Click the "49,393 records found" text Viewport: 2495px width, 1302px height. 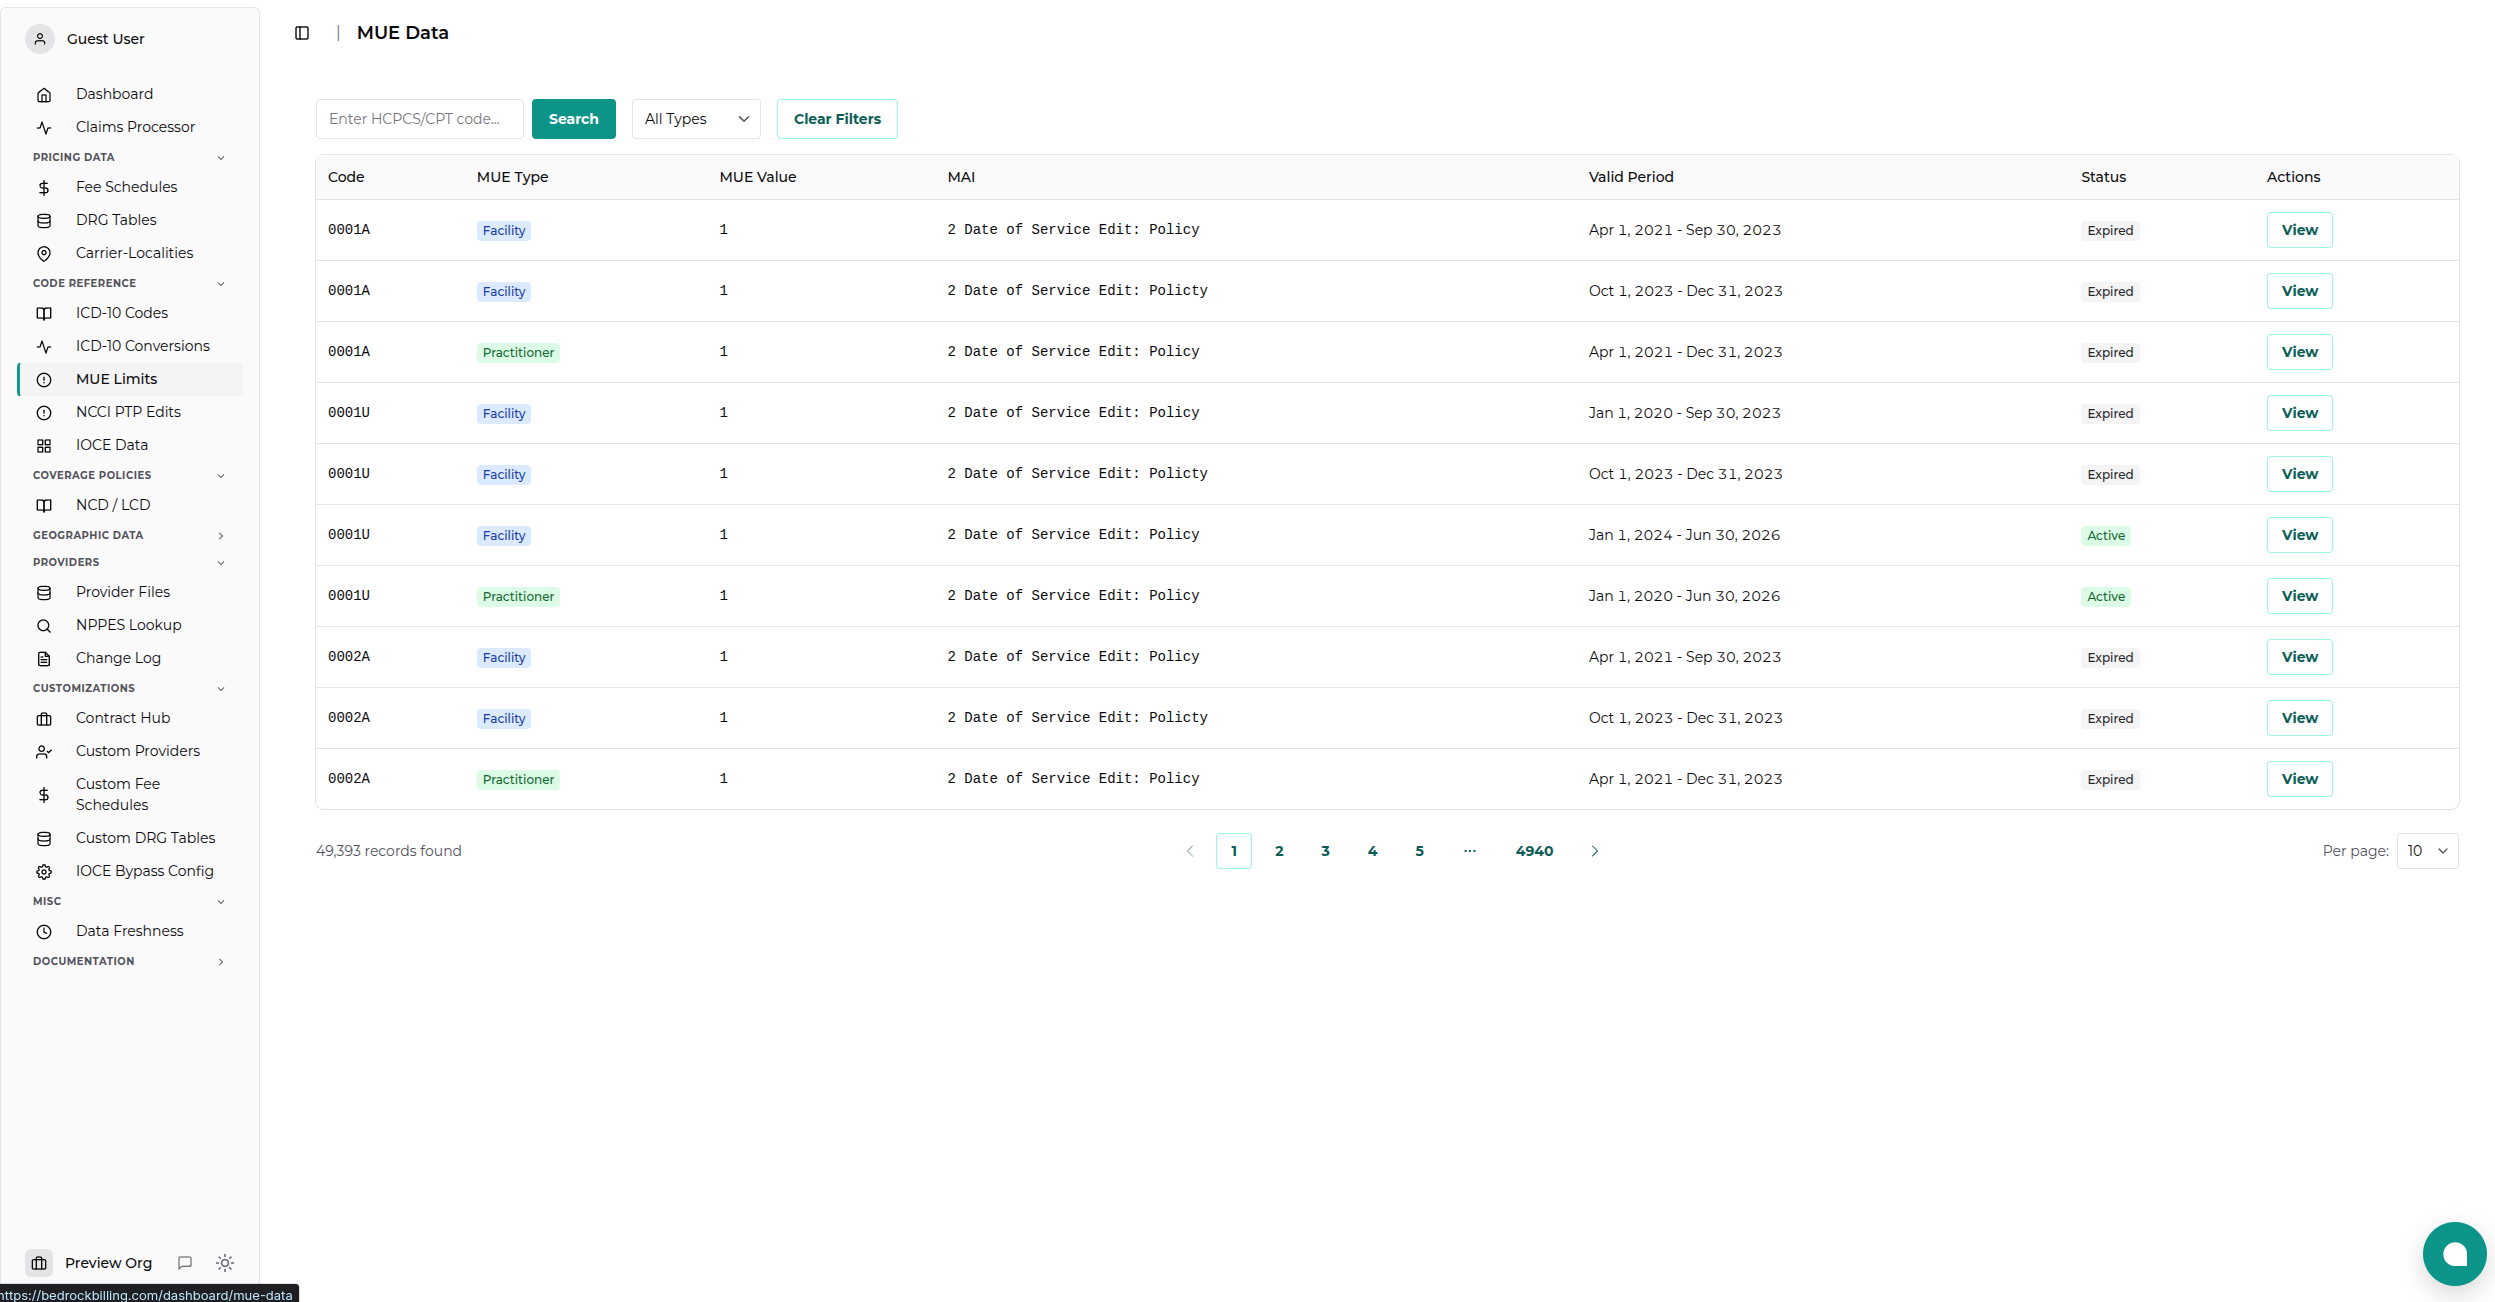389,851
